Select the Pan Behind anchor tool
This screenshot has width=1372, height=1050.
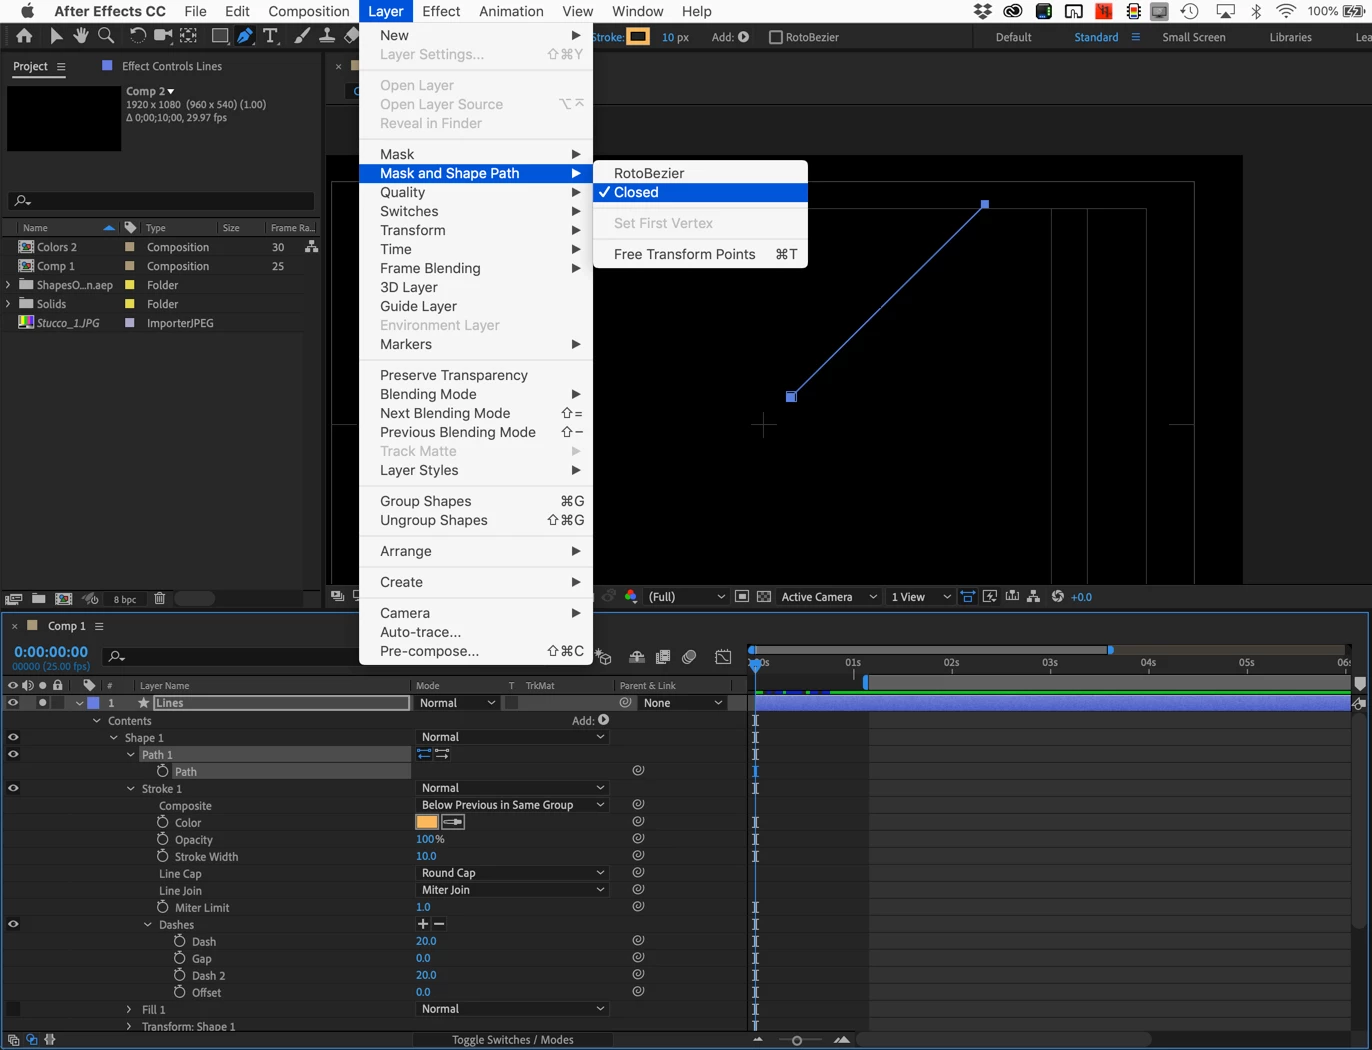coord(188,36)
